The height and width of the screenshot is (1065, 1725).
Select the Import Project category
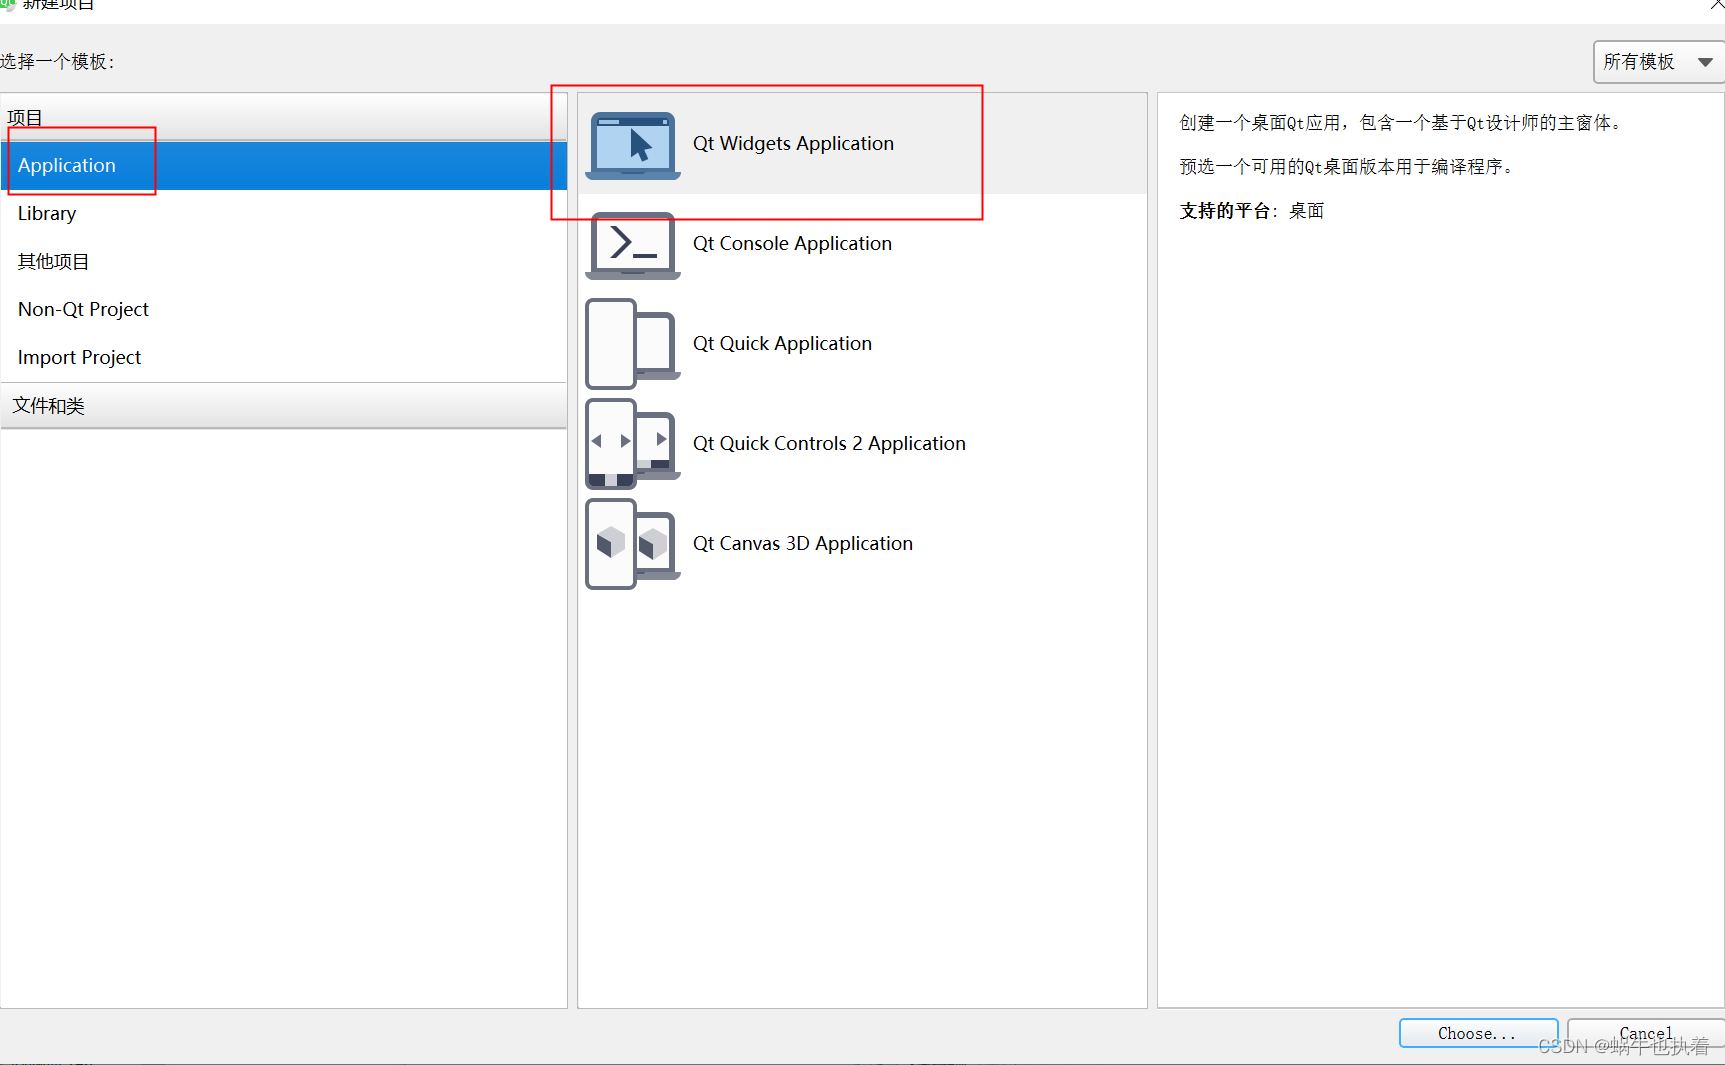tap(284, 358)
